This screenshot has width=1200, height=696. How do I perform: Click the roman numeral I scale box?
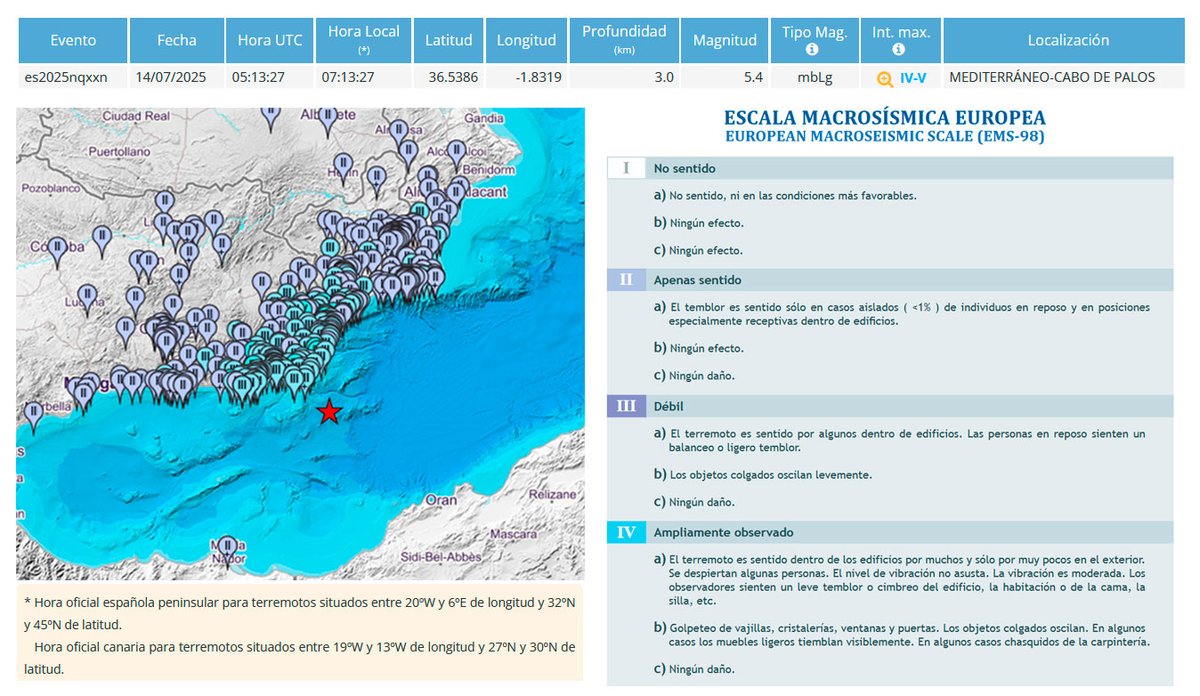626,168
